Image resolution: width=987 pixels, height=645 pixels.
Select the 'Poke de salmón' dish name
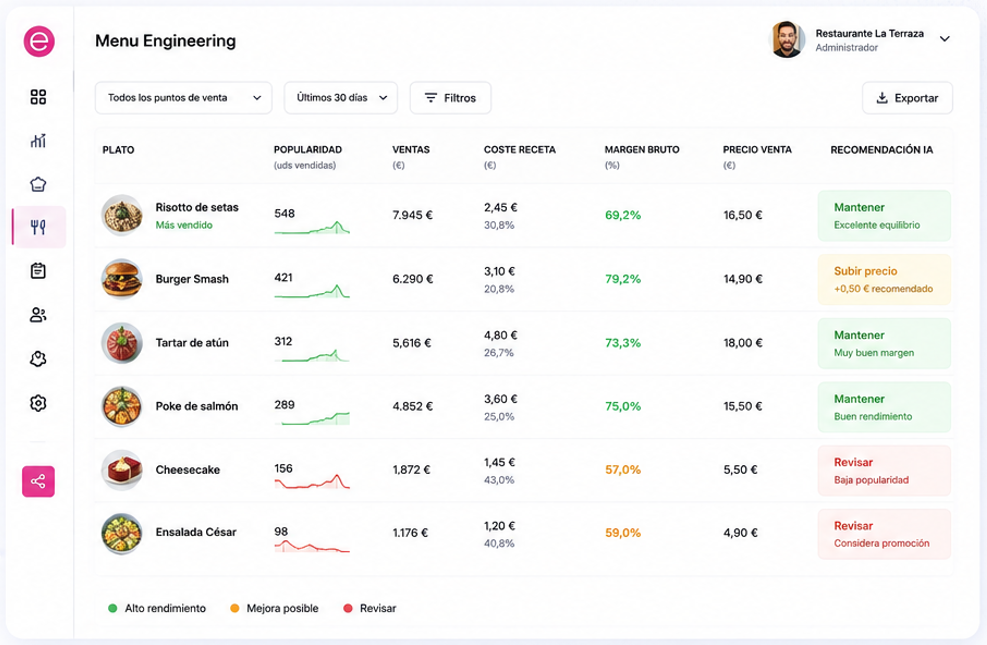point(197,407)
